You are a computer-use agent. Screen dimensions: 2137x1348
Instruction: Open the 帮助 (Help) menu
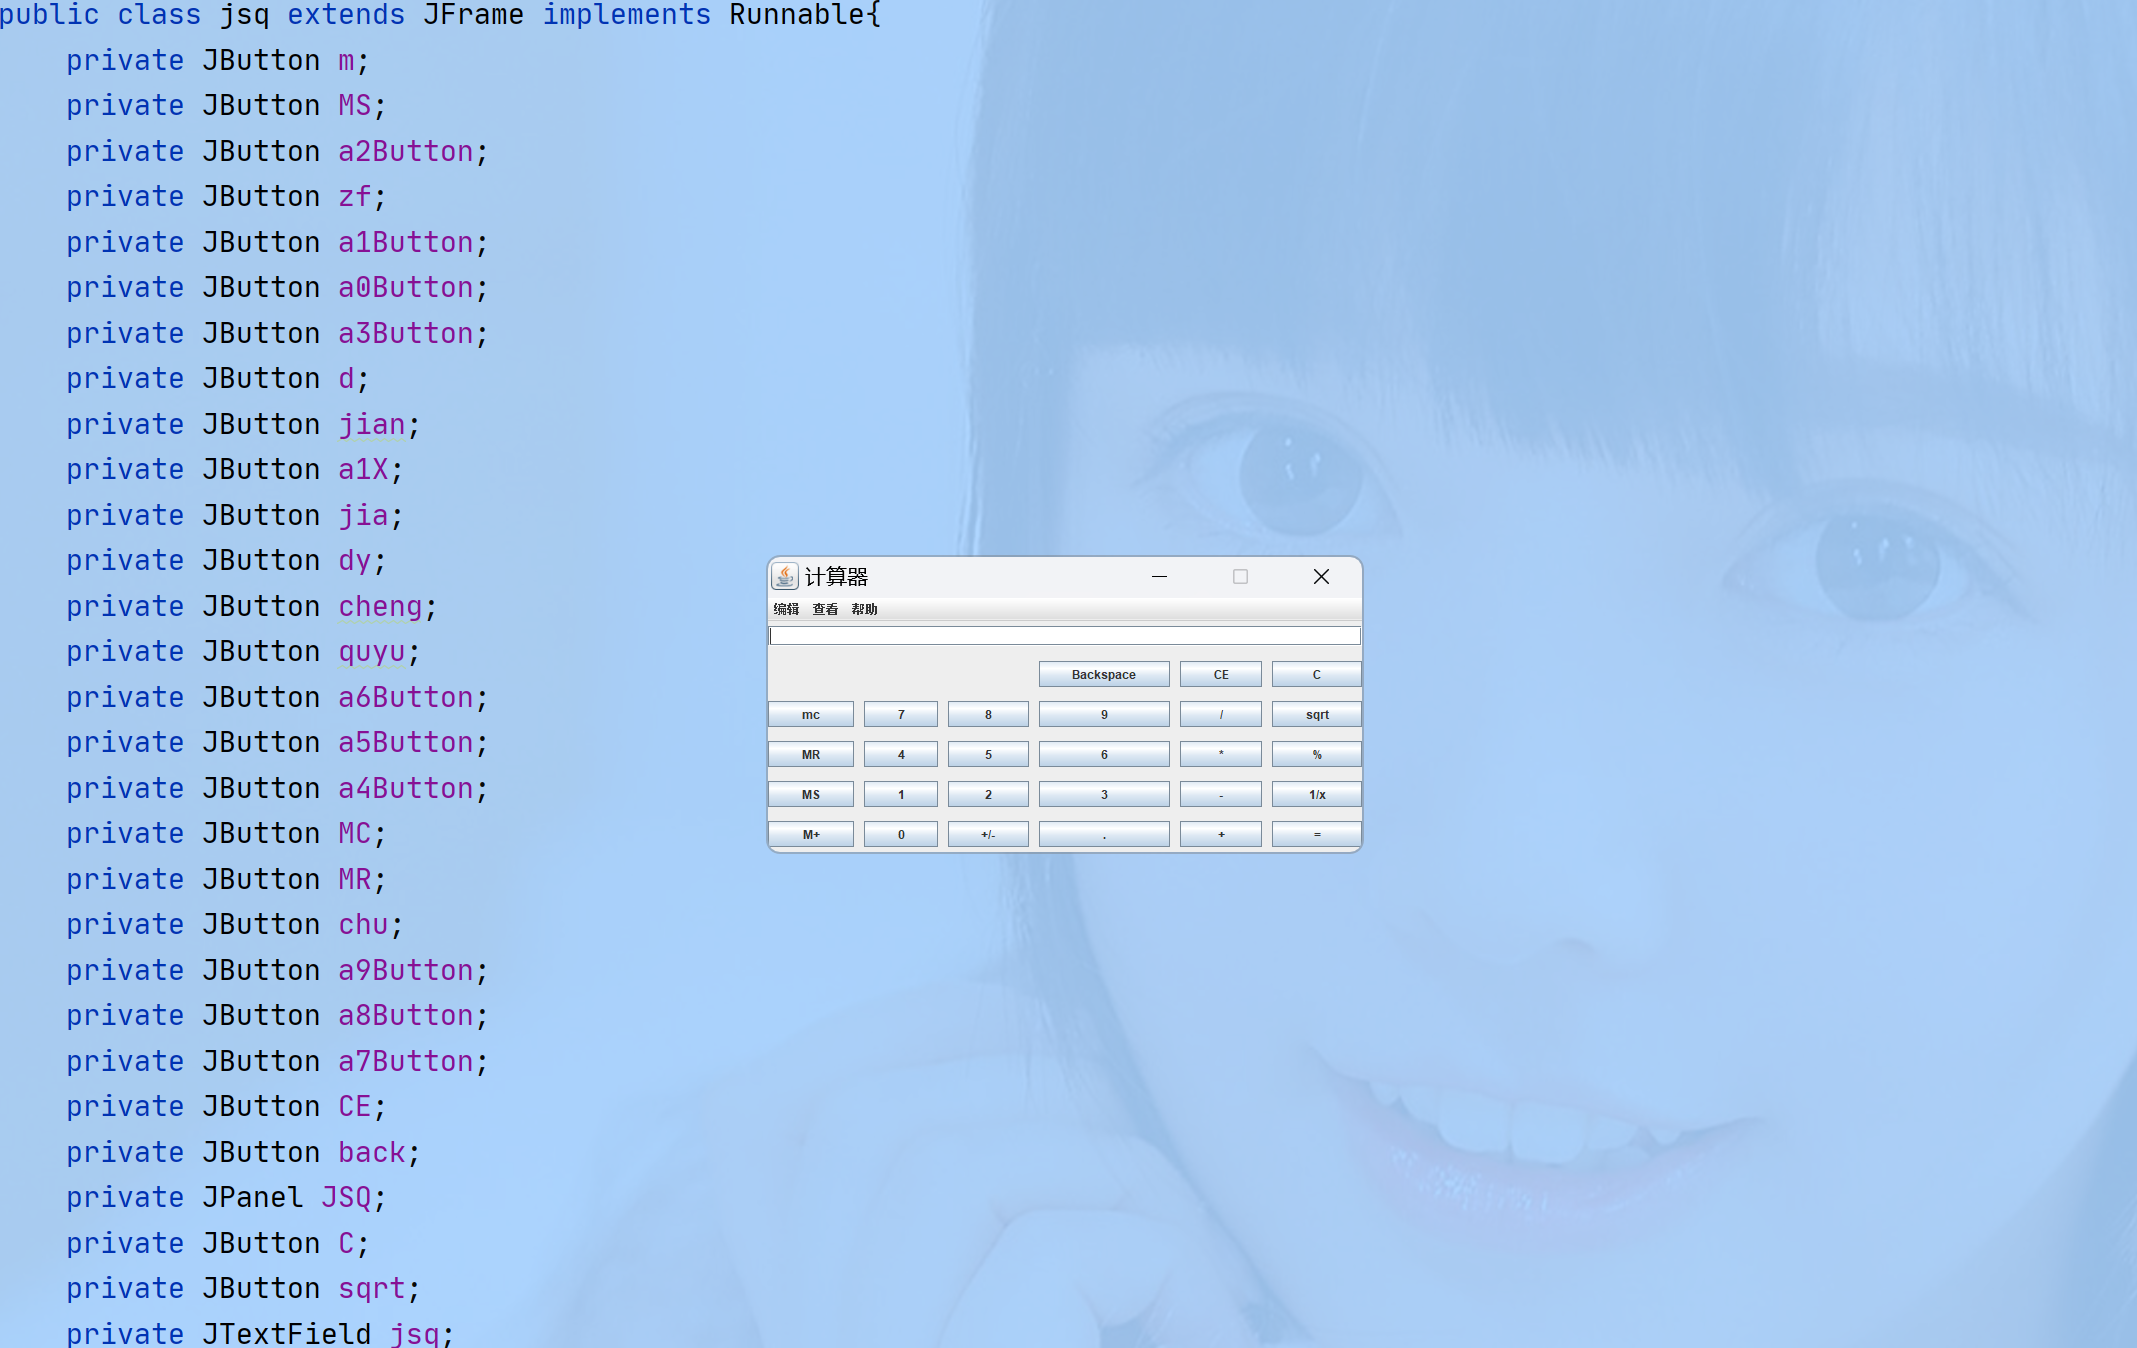point(864,609)
